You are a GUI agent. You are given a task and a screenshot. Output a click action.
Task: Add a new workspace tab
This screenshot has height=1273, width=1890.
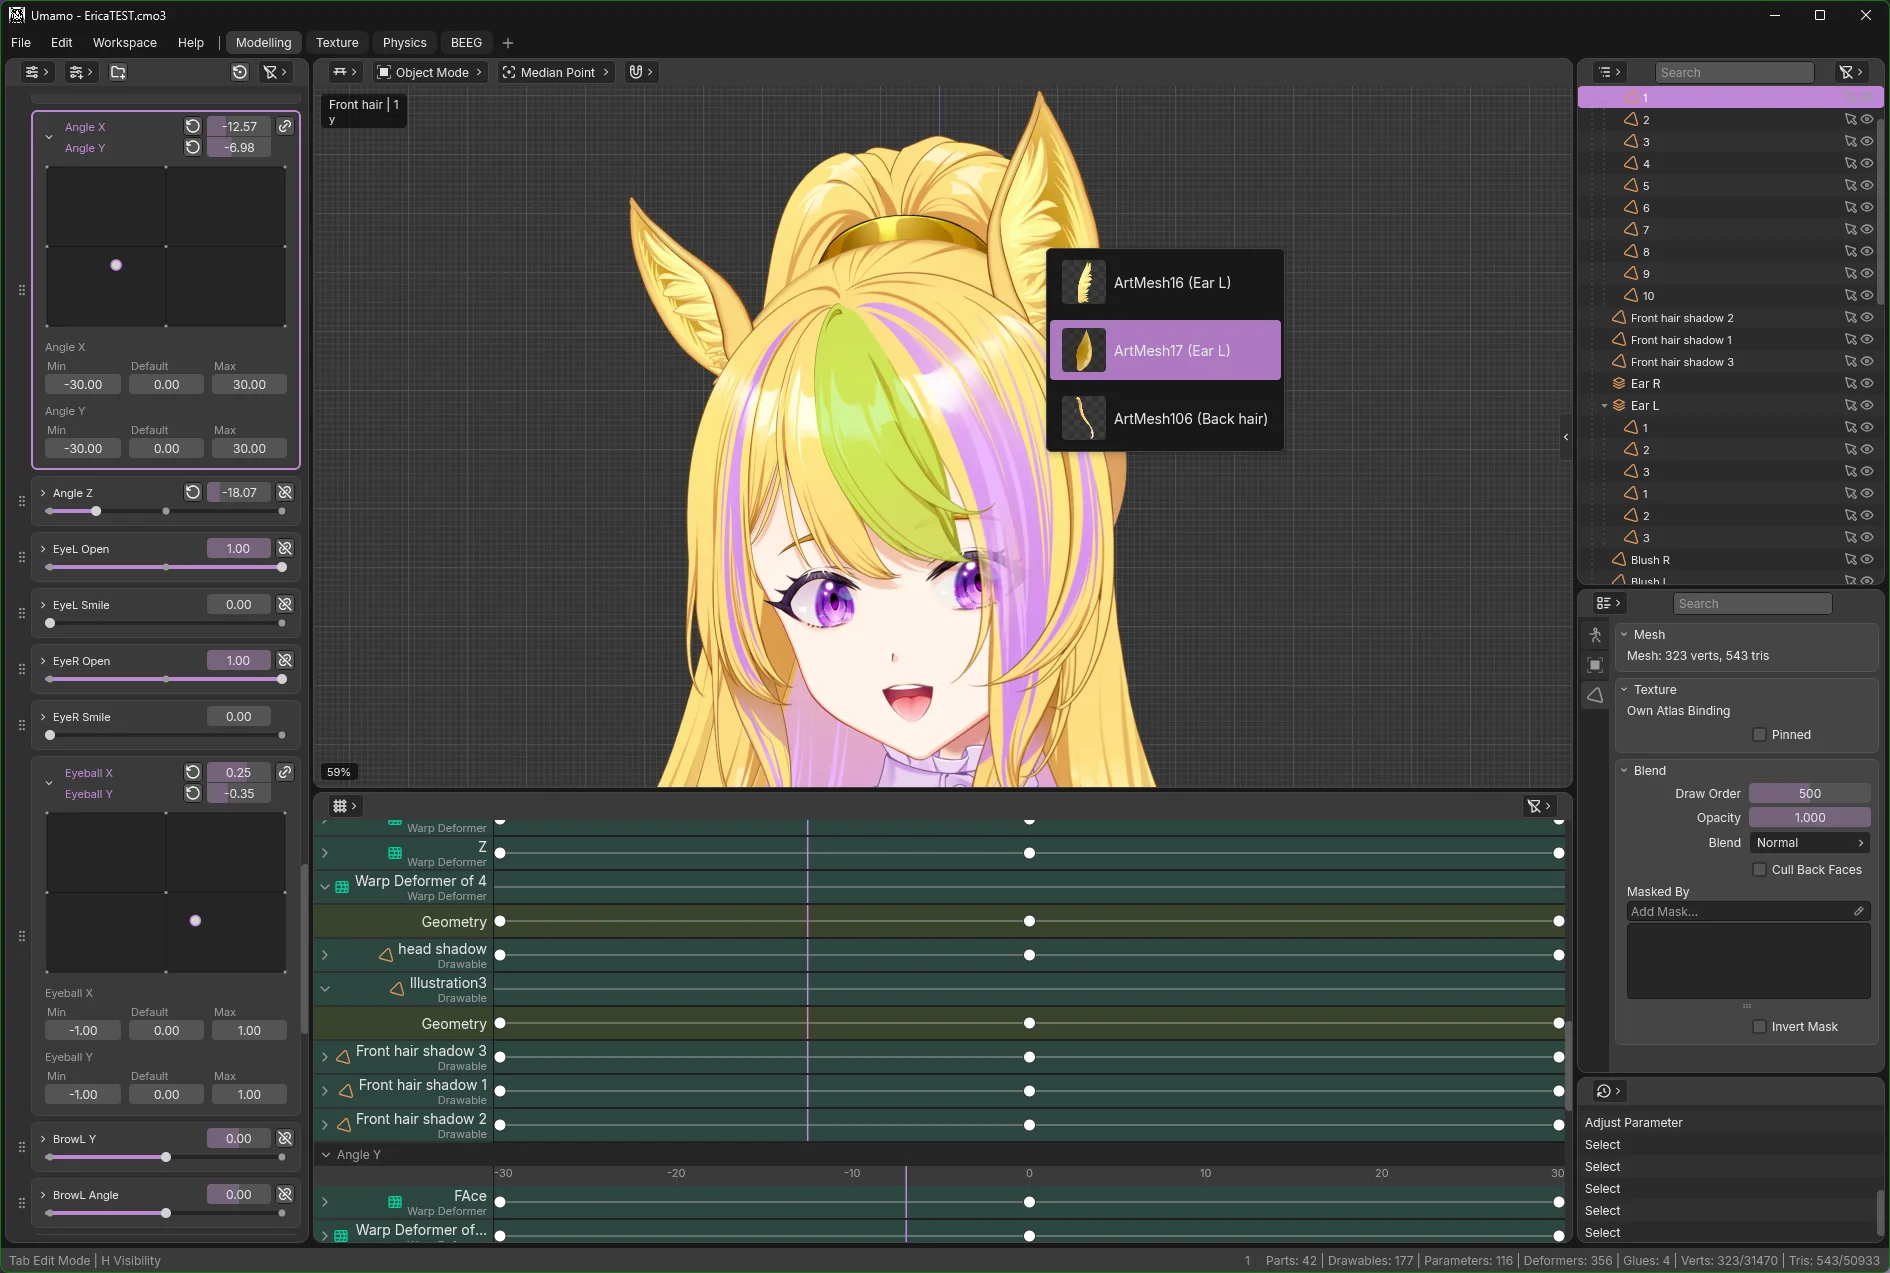tap(508, 42)
